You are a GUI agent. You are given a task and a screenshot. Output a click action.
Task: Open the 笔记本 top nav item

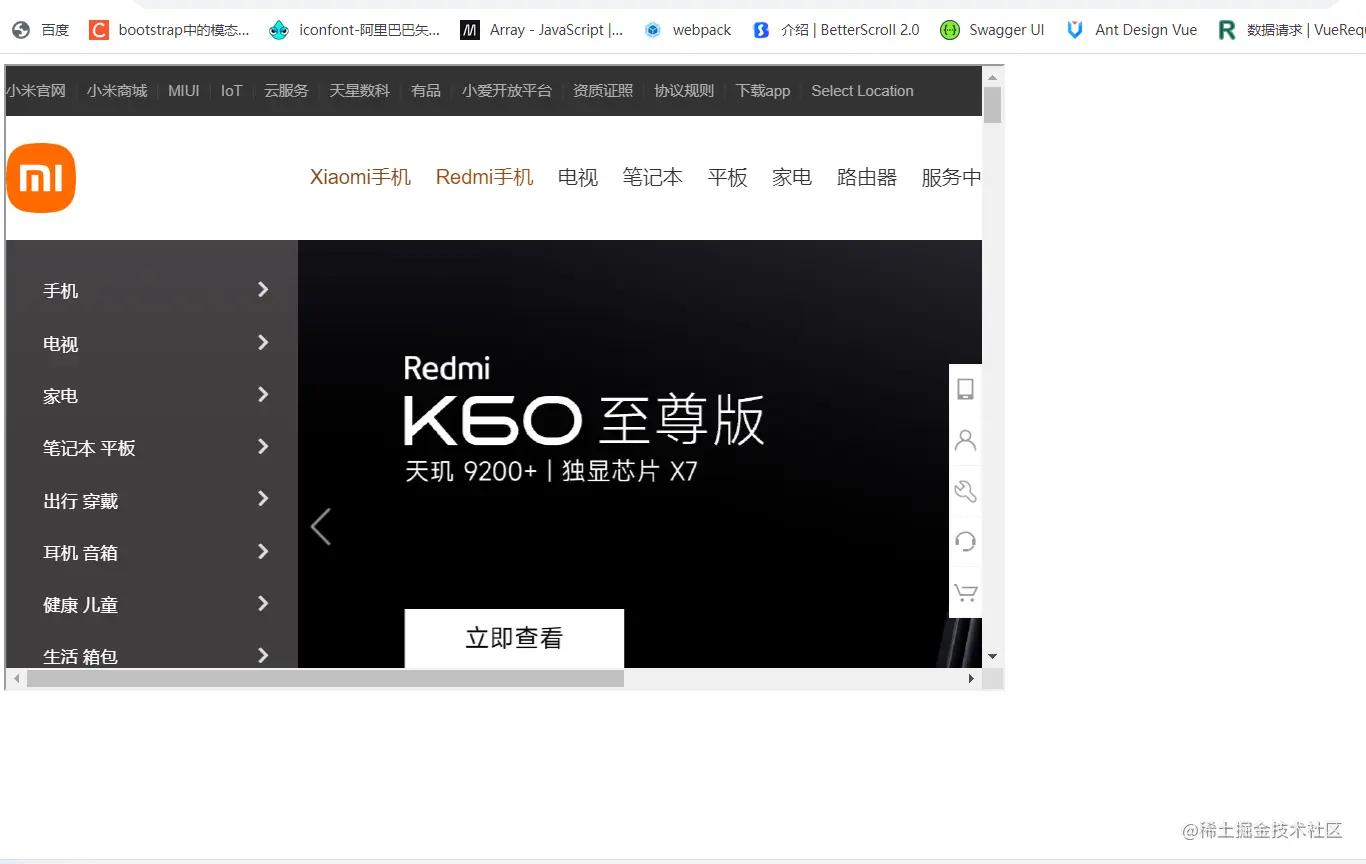coord(652,177)
